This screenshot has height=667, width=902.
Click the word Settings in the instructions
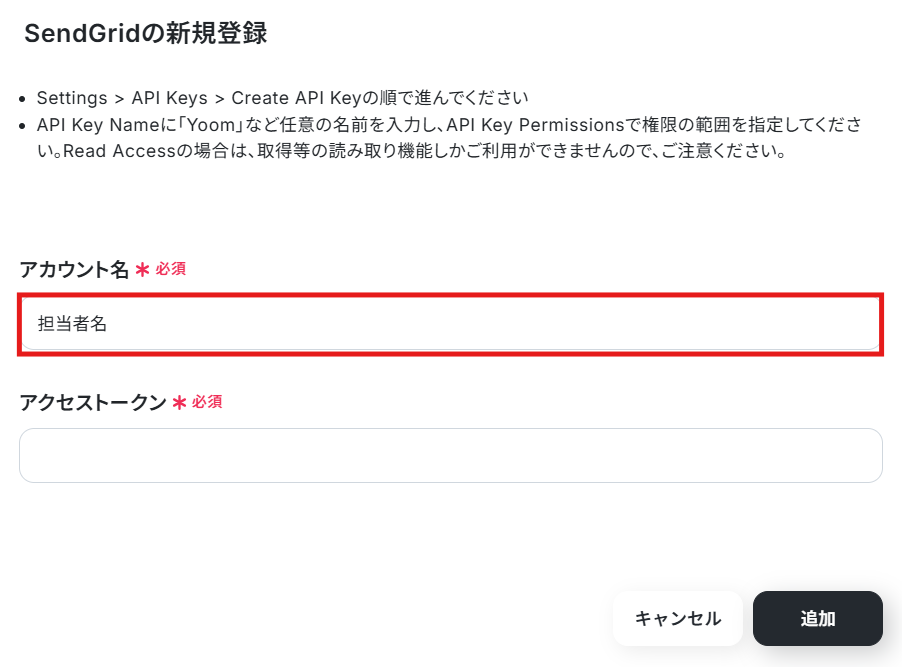click(72, 98)
